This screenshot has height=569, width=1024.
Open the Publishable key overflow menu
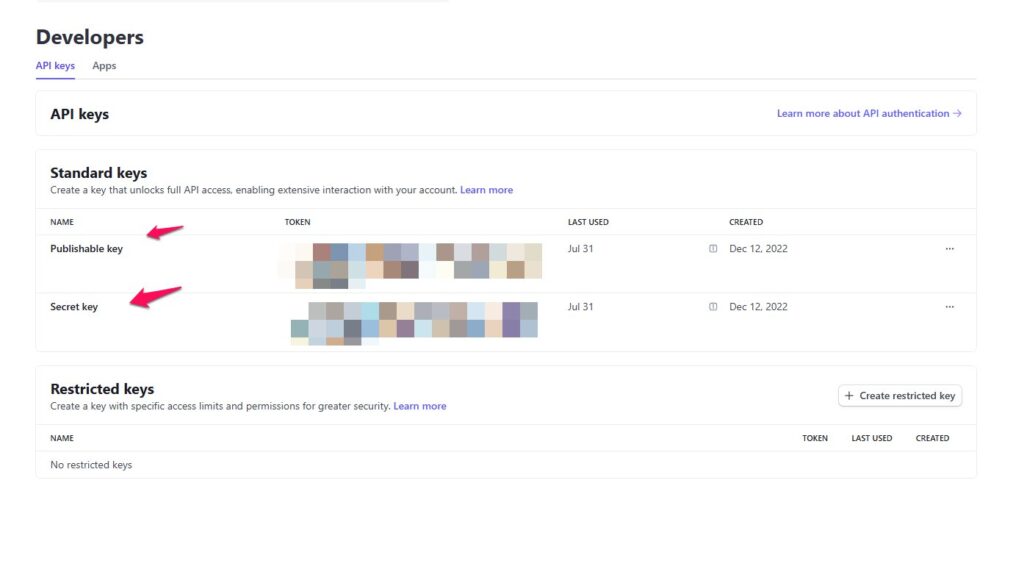pyautogui.click(x=949, y=249)
